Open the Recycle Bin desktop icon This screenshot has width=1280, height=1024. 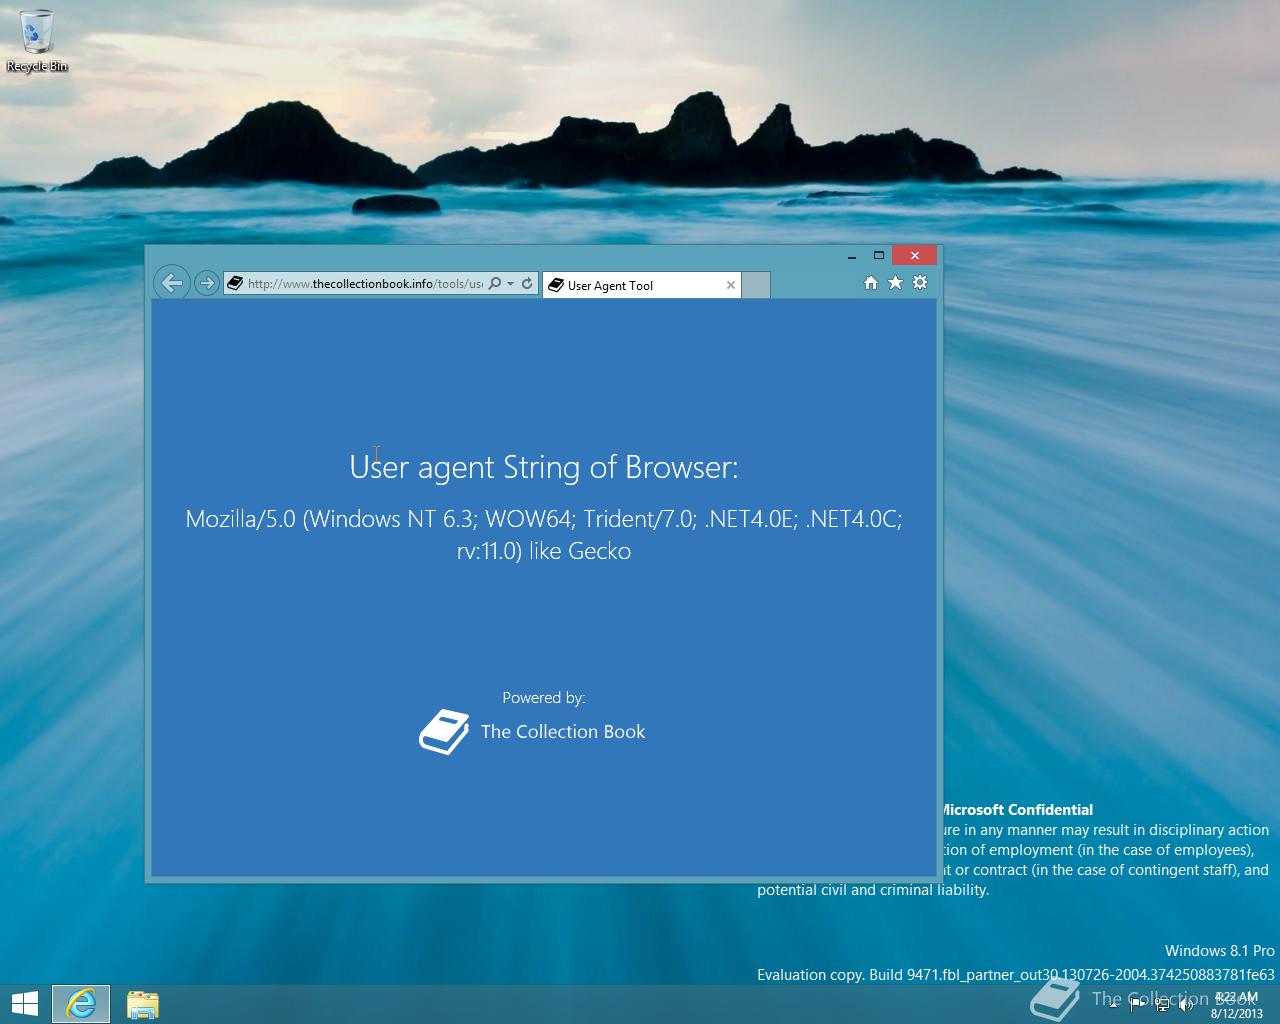(37, 40)
